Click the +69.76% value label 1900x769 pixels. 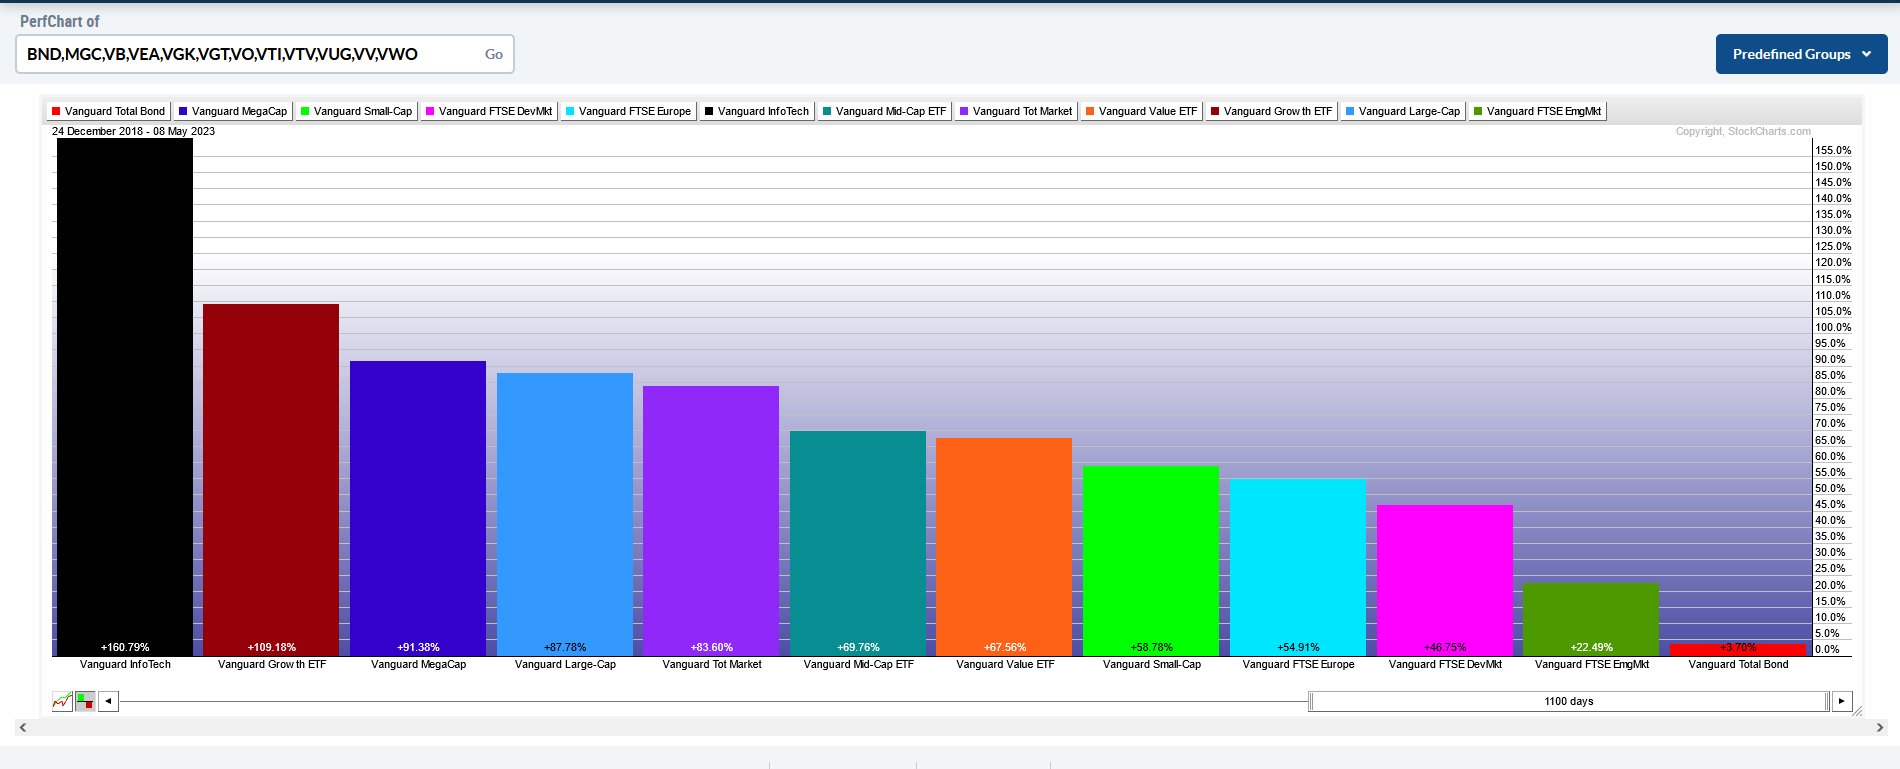858,647
